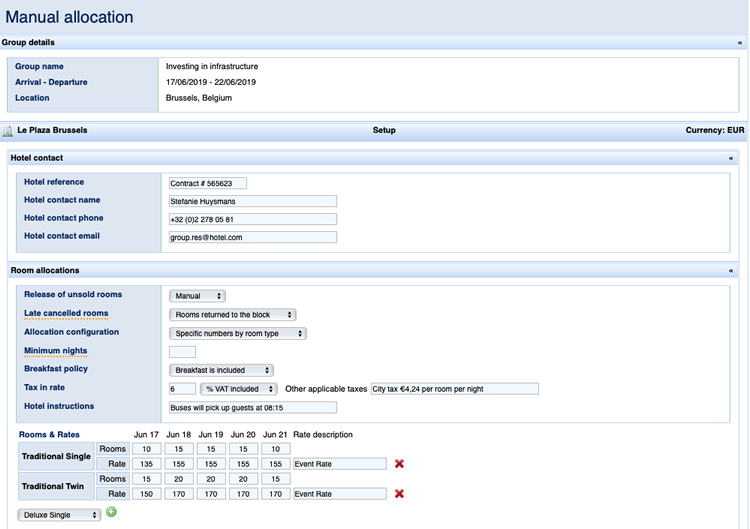Click the 'Setup' heading text
Image resolution: width=750 pixels, height=529 pixels.
click(x=384, y=130)
